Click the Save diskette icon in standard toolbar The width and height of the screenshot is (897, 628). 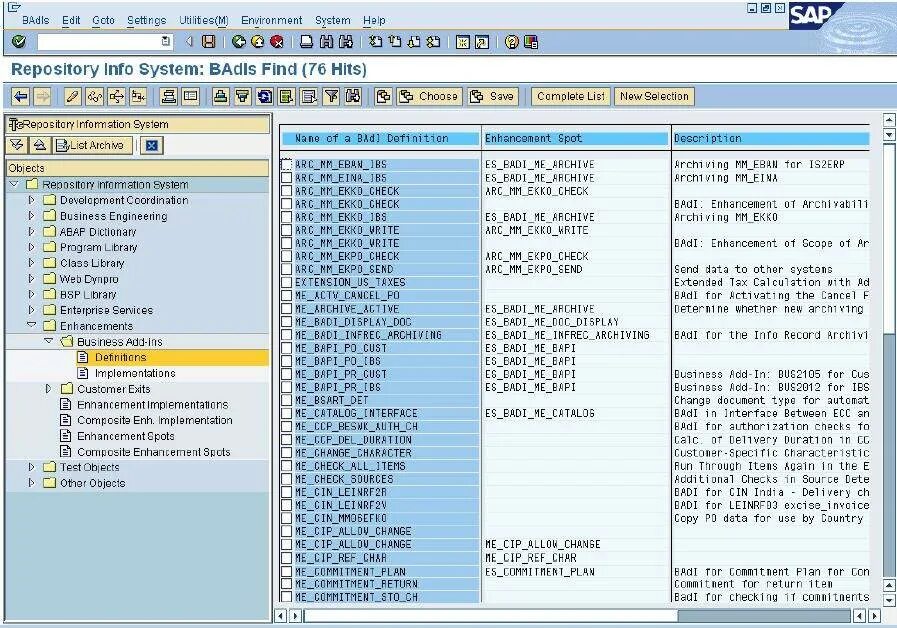[x=209, y=42]
